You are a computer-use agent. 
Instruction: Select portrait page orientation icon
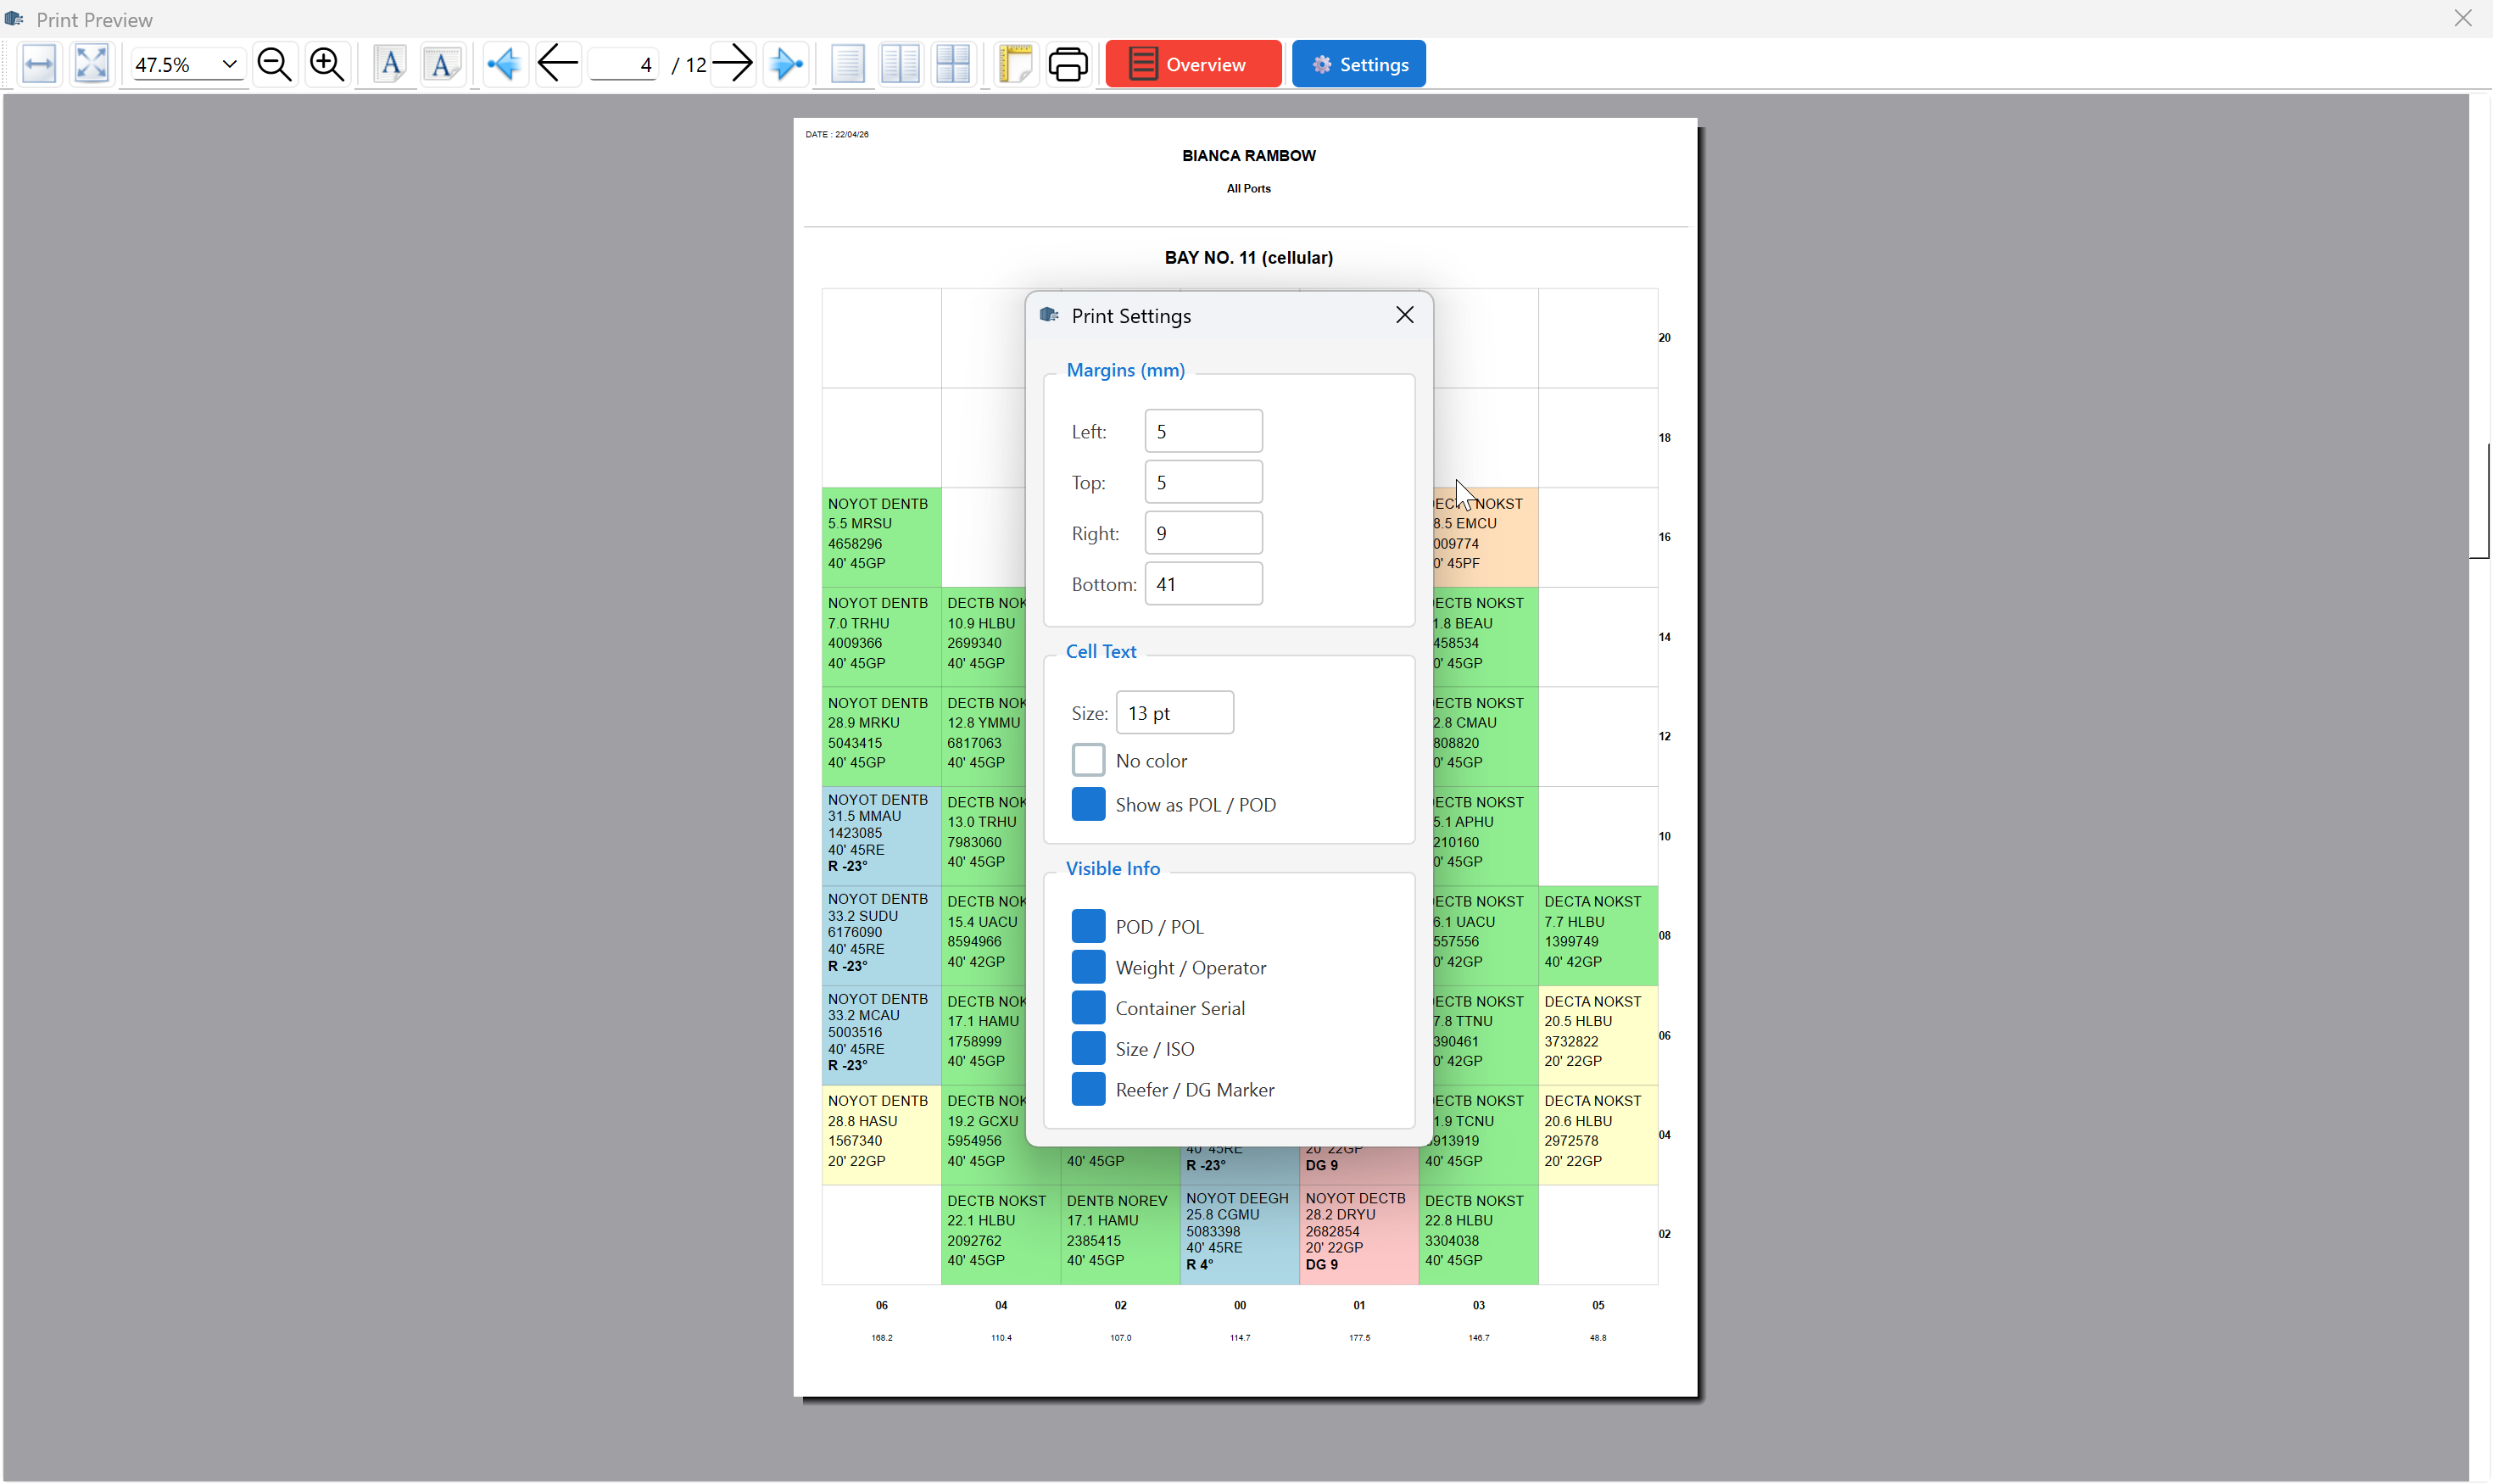pos(390,65)
